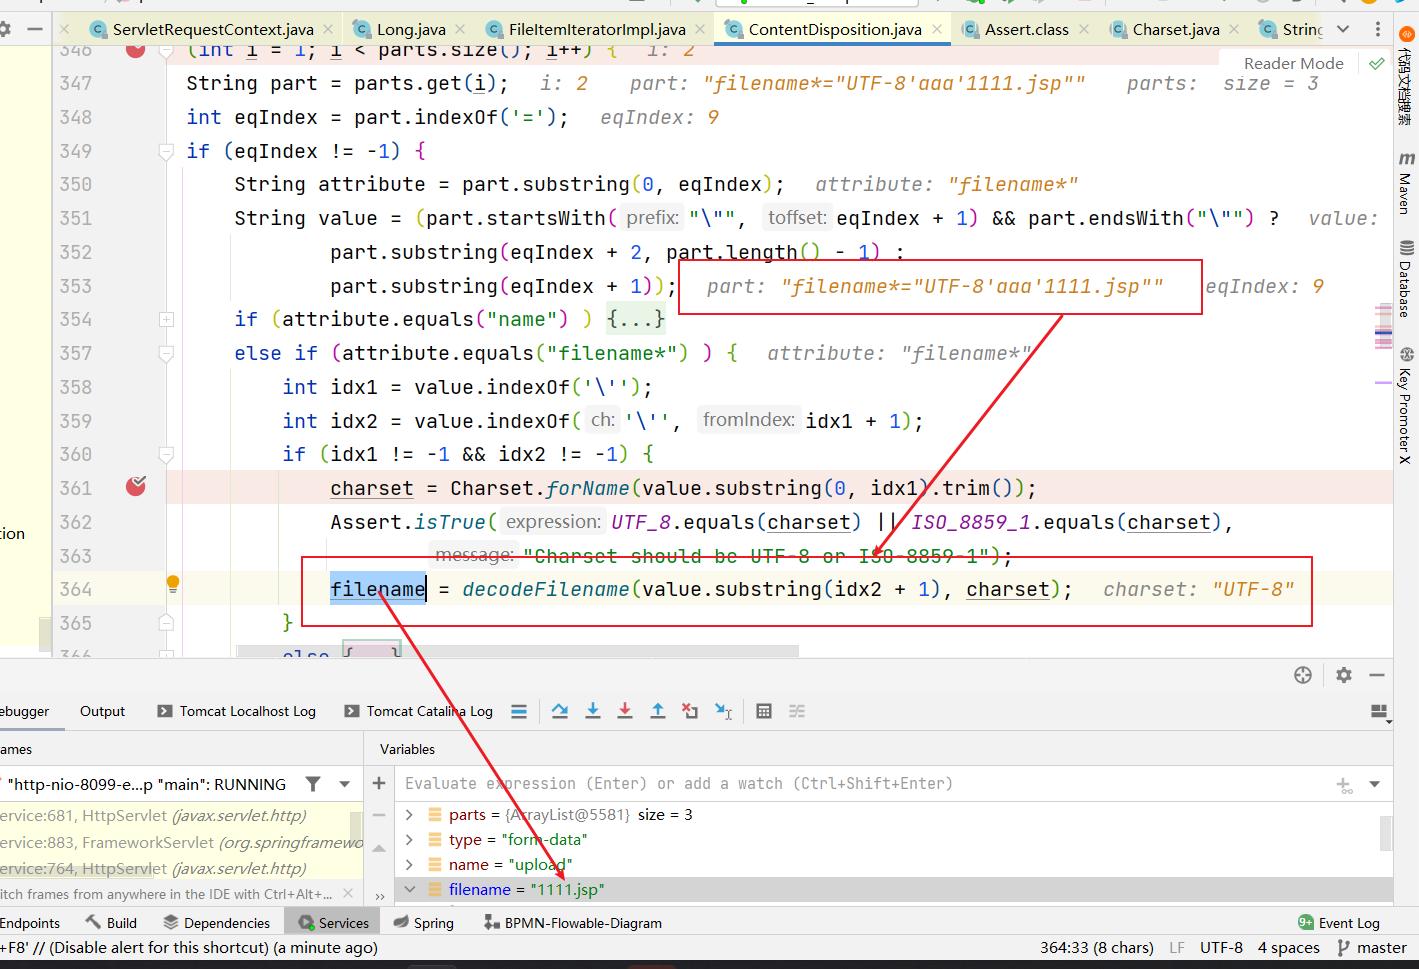Click the Services tool window button
The image size is (1419, 969).
click(x=333, y=923)
